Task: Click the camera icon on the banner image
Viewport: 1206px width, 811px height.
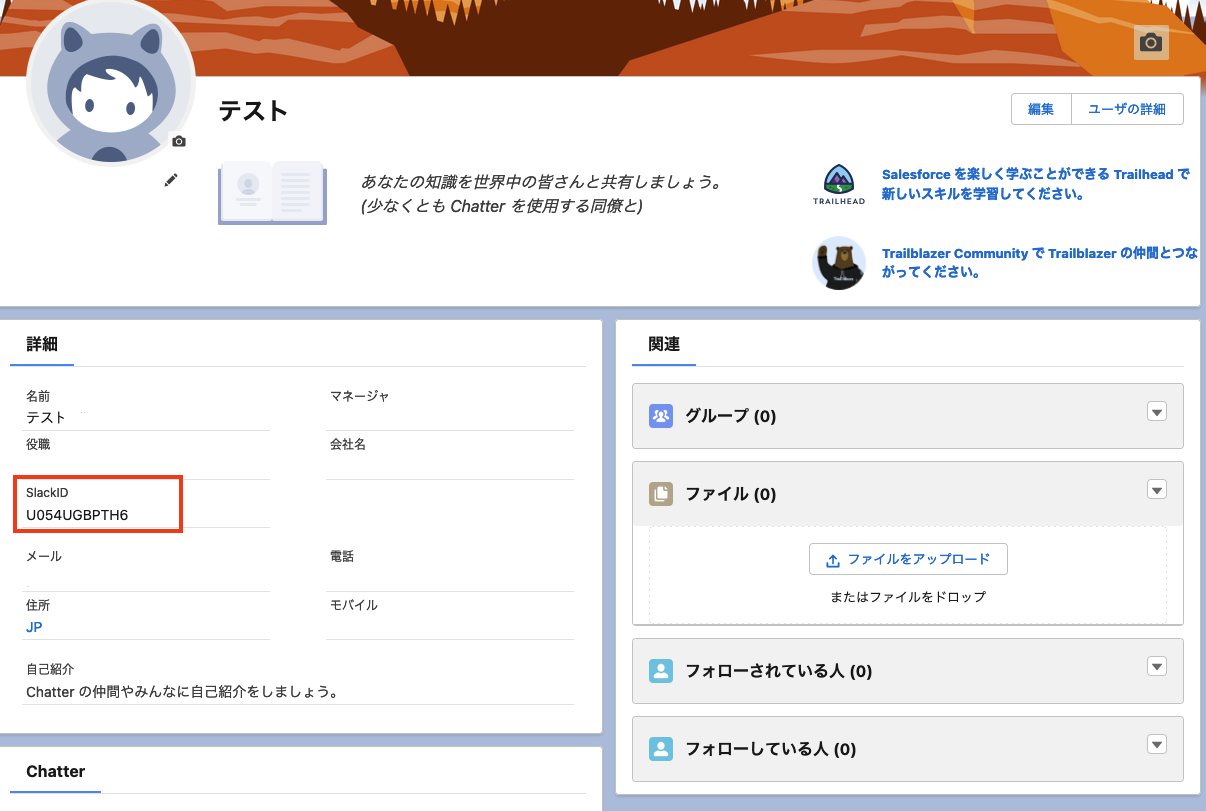Action: point(1150,43)
